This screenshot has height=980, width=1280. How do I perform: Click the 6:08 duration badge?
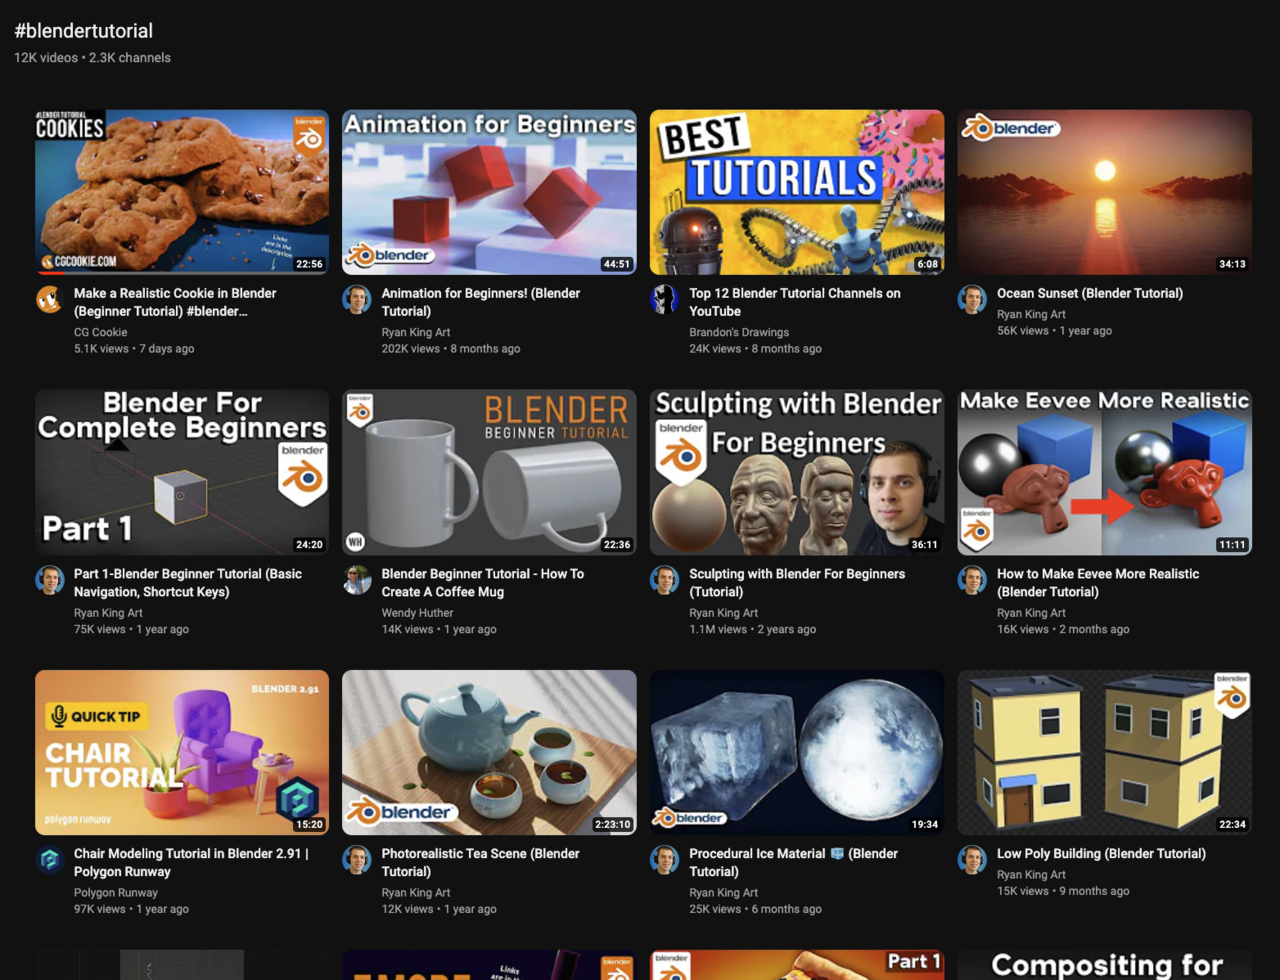pyautogui.click(x=927, y=265)
